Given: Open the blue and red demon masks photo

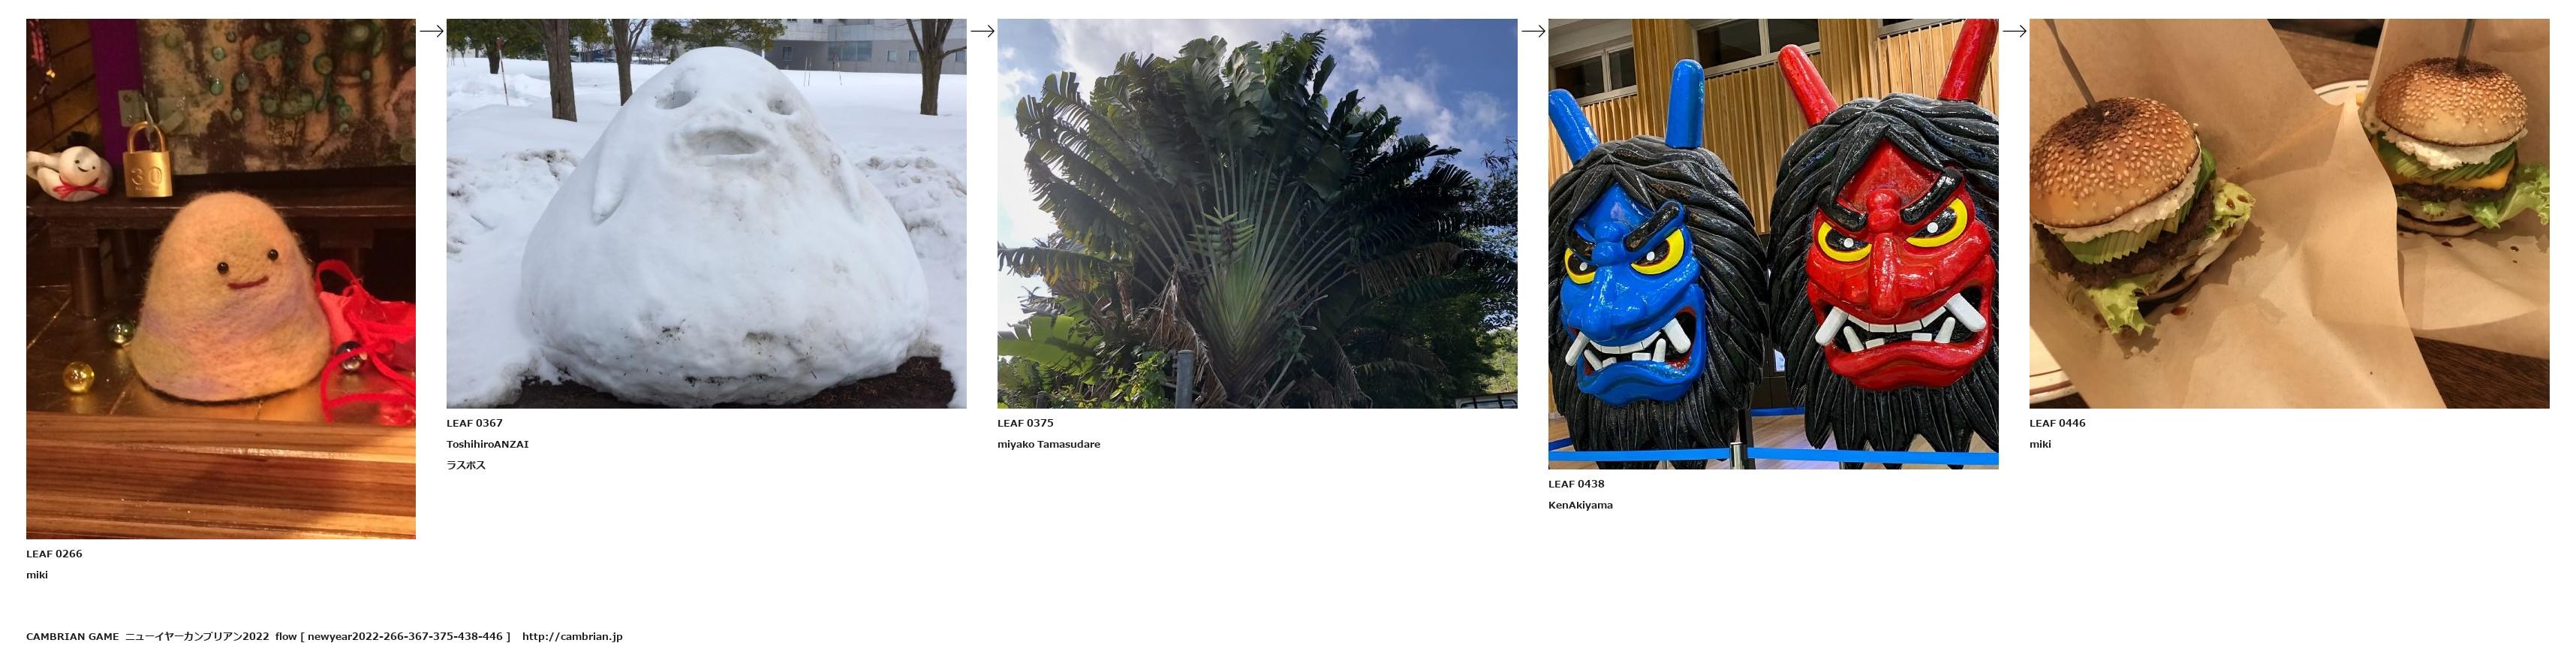Looking at the screenshot, I should coord(1773,244).
